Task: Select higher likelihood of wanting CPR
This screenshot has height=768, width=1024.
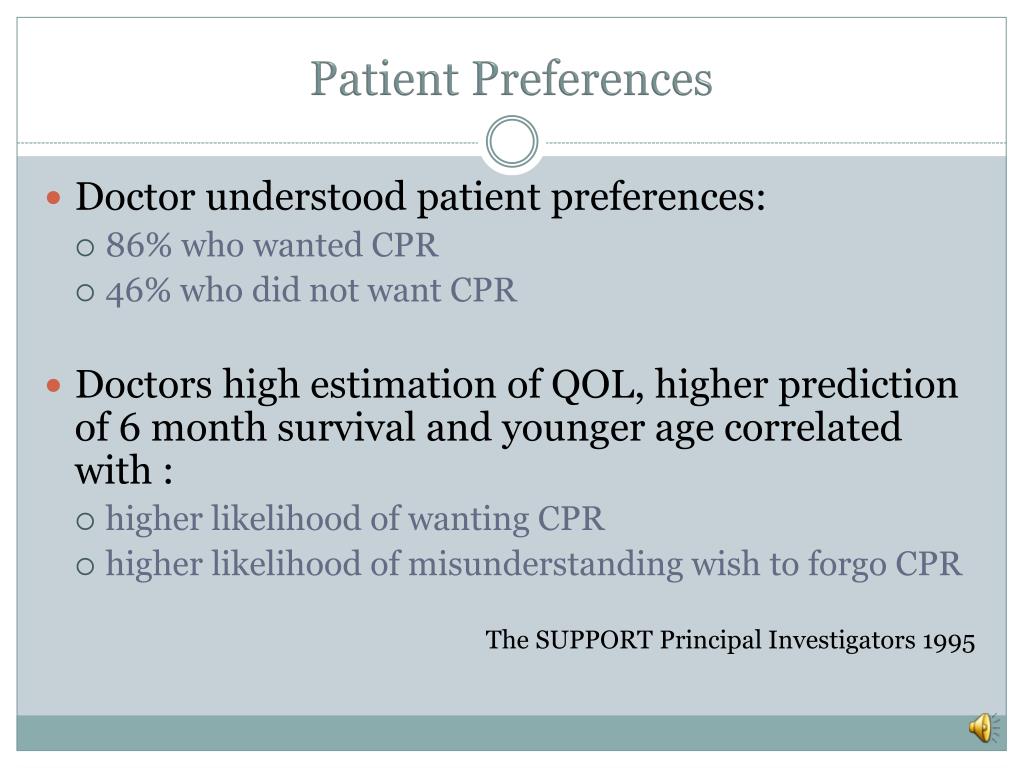Action: pos(355,519)
